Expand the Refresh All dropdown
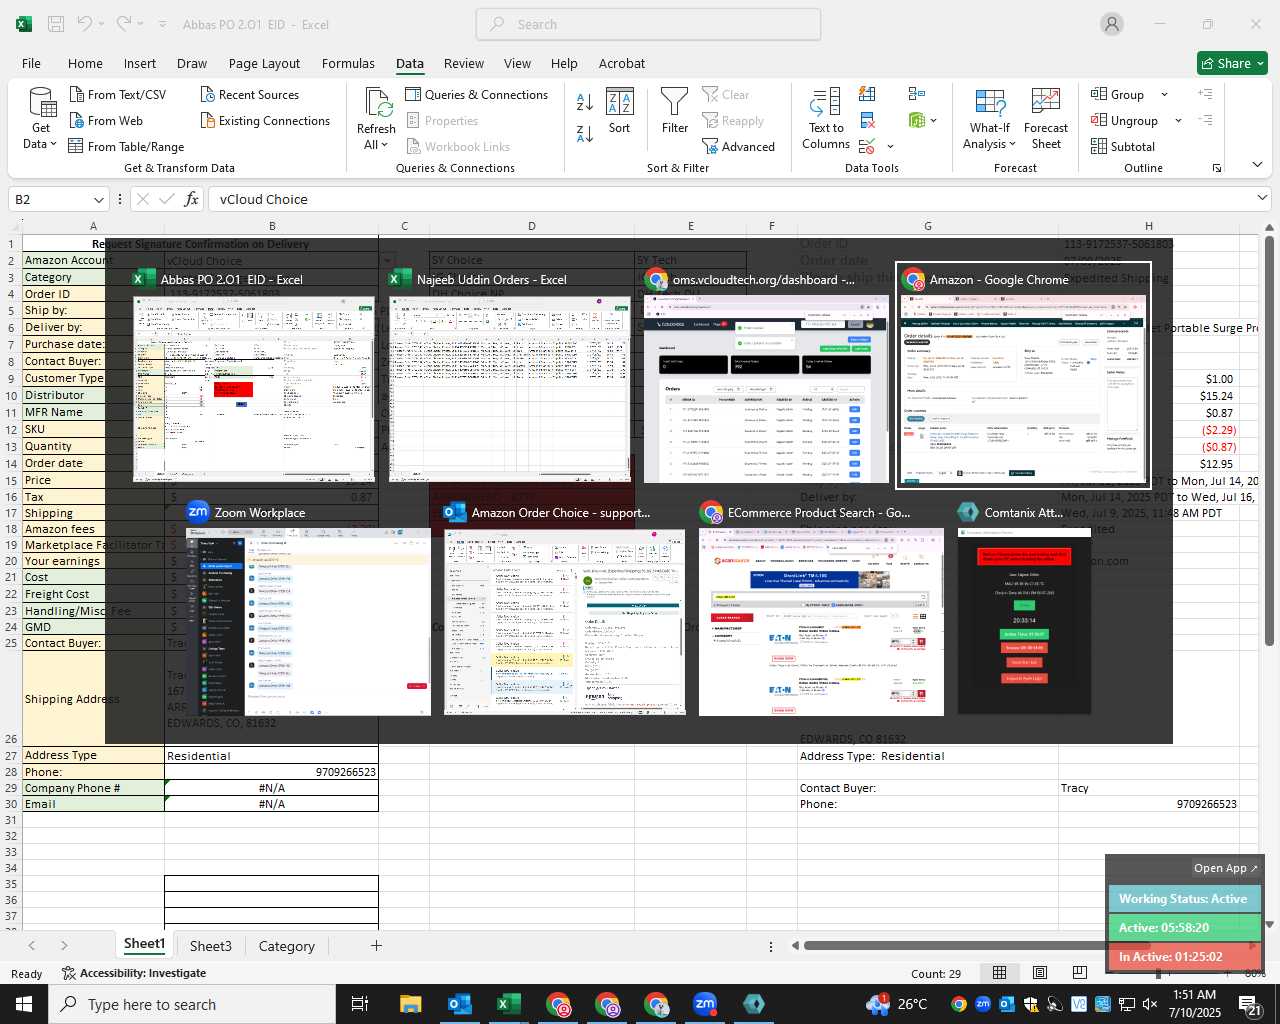This screenshot has width=1280, height=1024. point(384,145)
